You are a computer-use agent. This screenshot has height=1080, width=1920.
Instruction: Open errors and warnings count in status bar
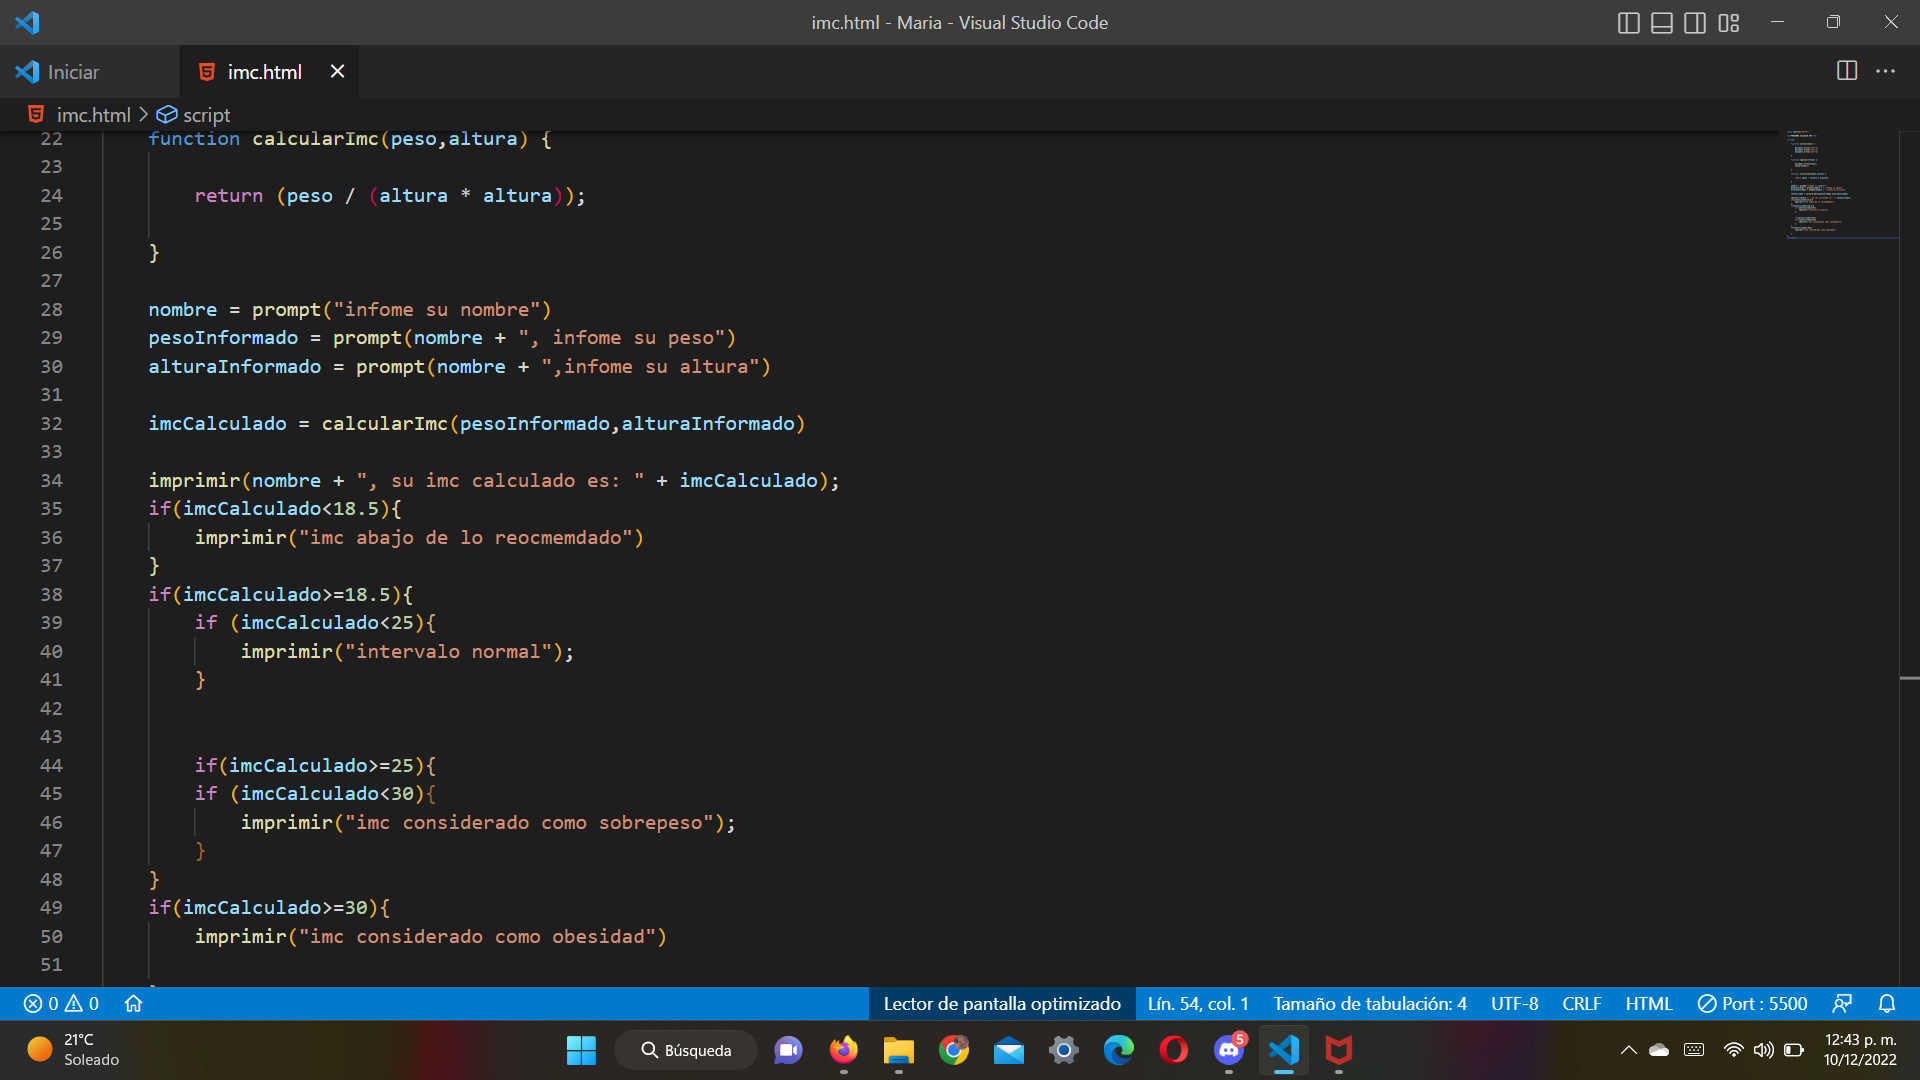click(x=61, y=1003)
